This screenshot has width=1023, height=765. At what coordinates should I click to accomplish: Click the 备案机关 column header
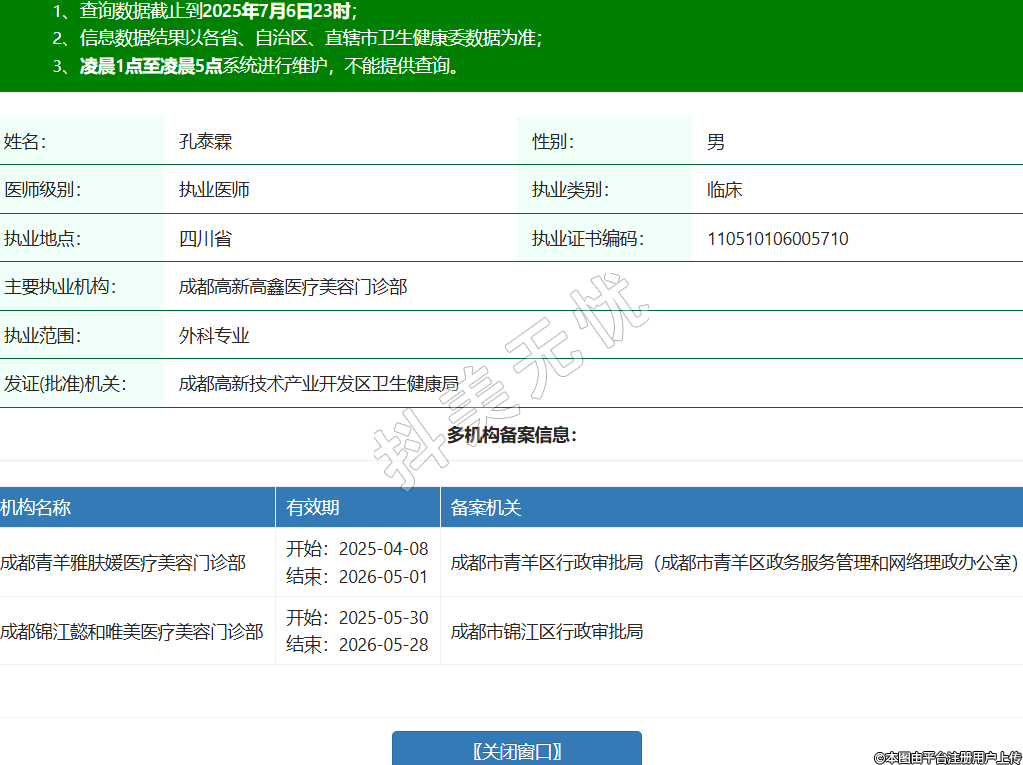click(486, 507)
